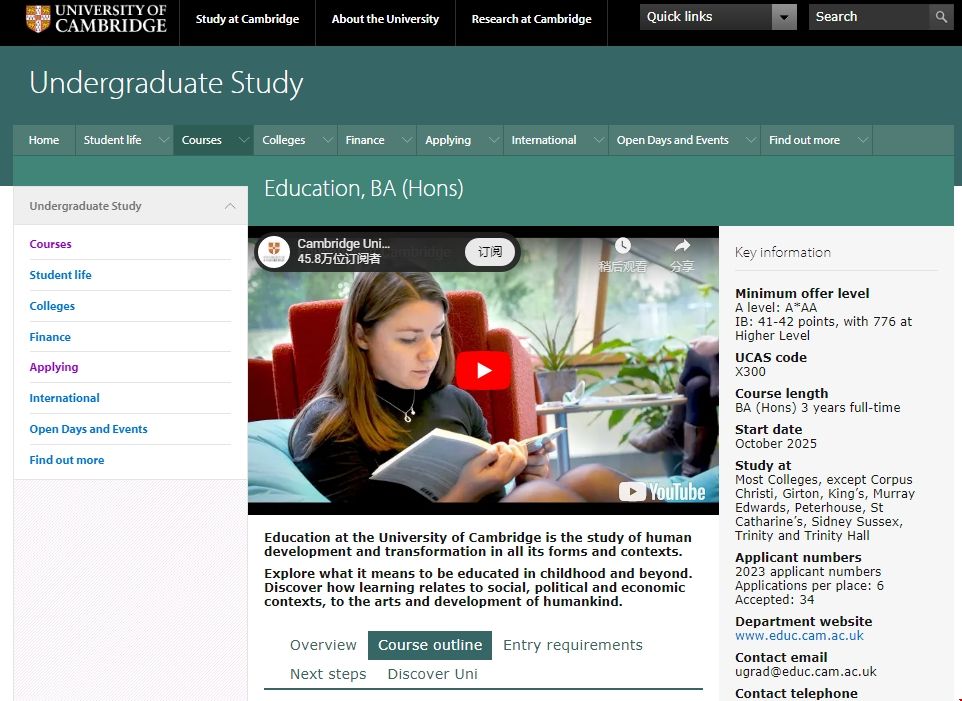
Task: Expand the Colleges navigation dropdown arrow
Action: pyautogui.click(x=326, y=141)
